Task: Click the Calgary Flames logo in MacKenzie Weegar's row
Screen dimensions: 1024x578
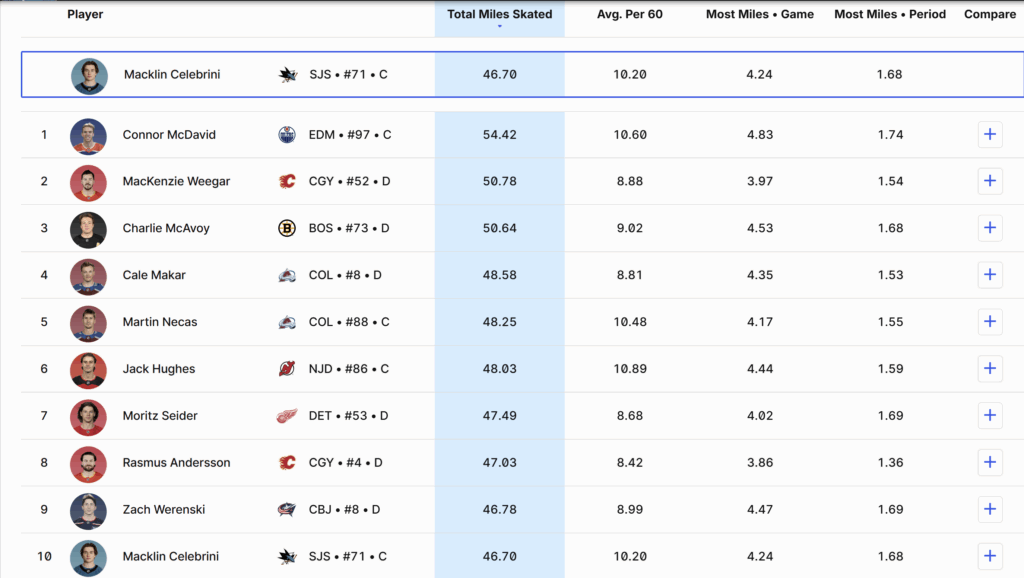Action: [x=288, y=182]
